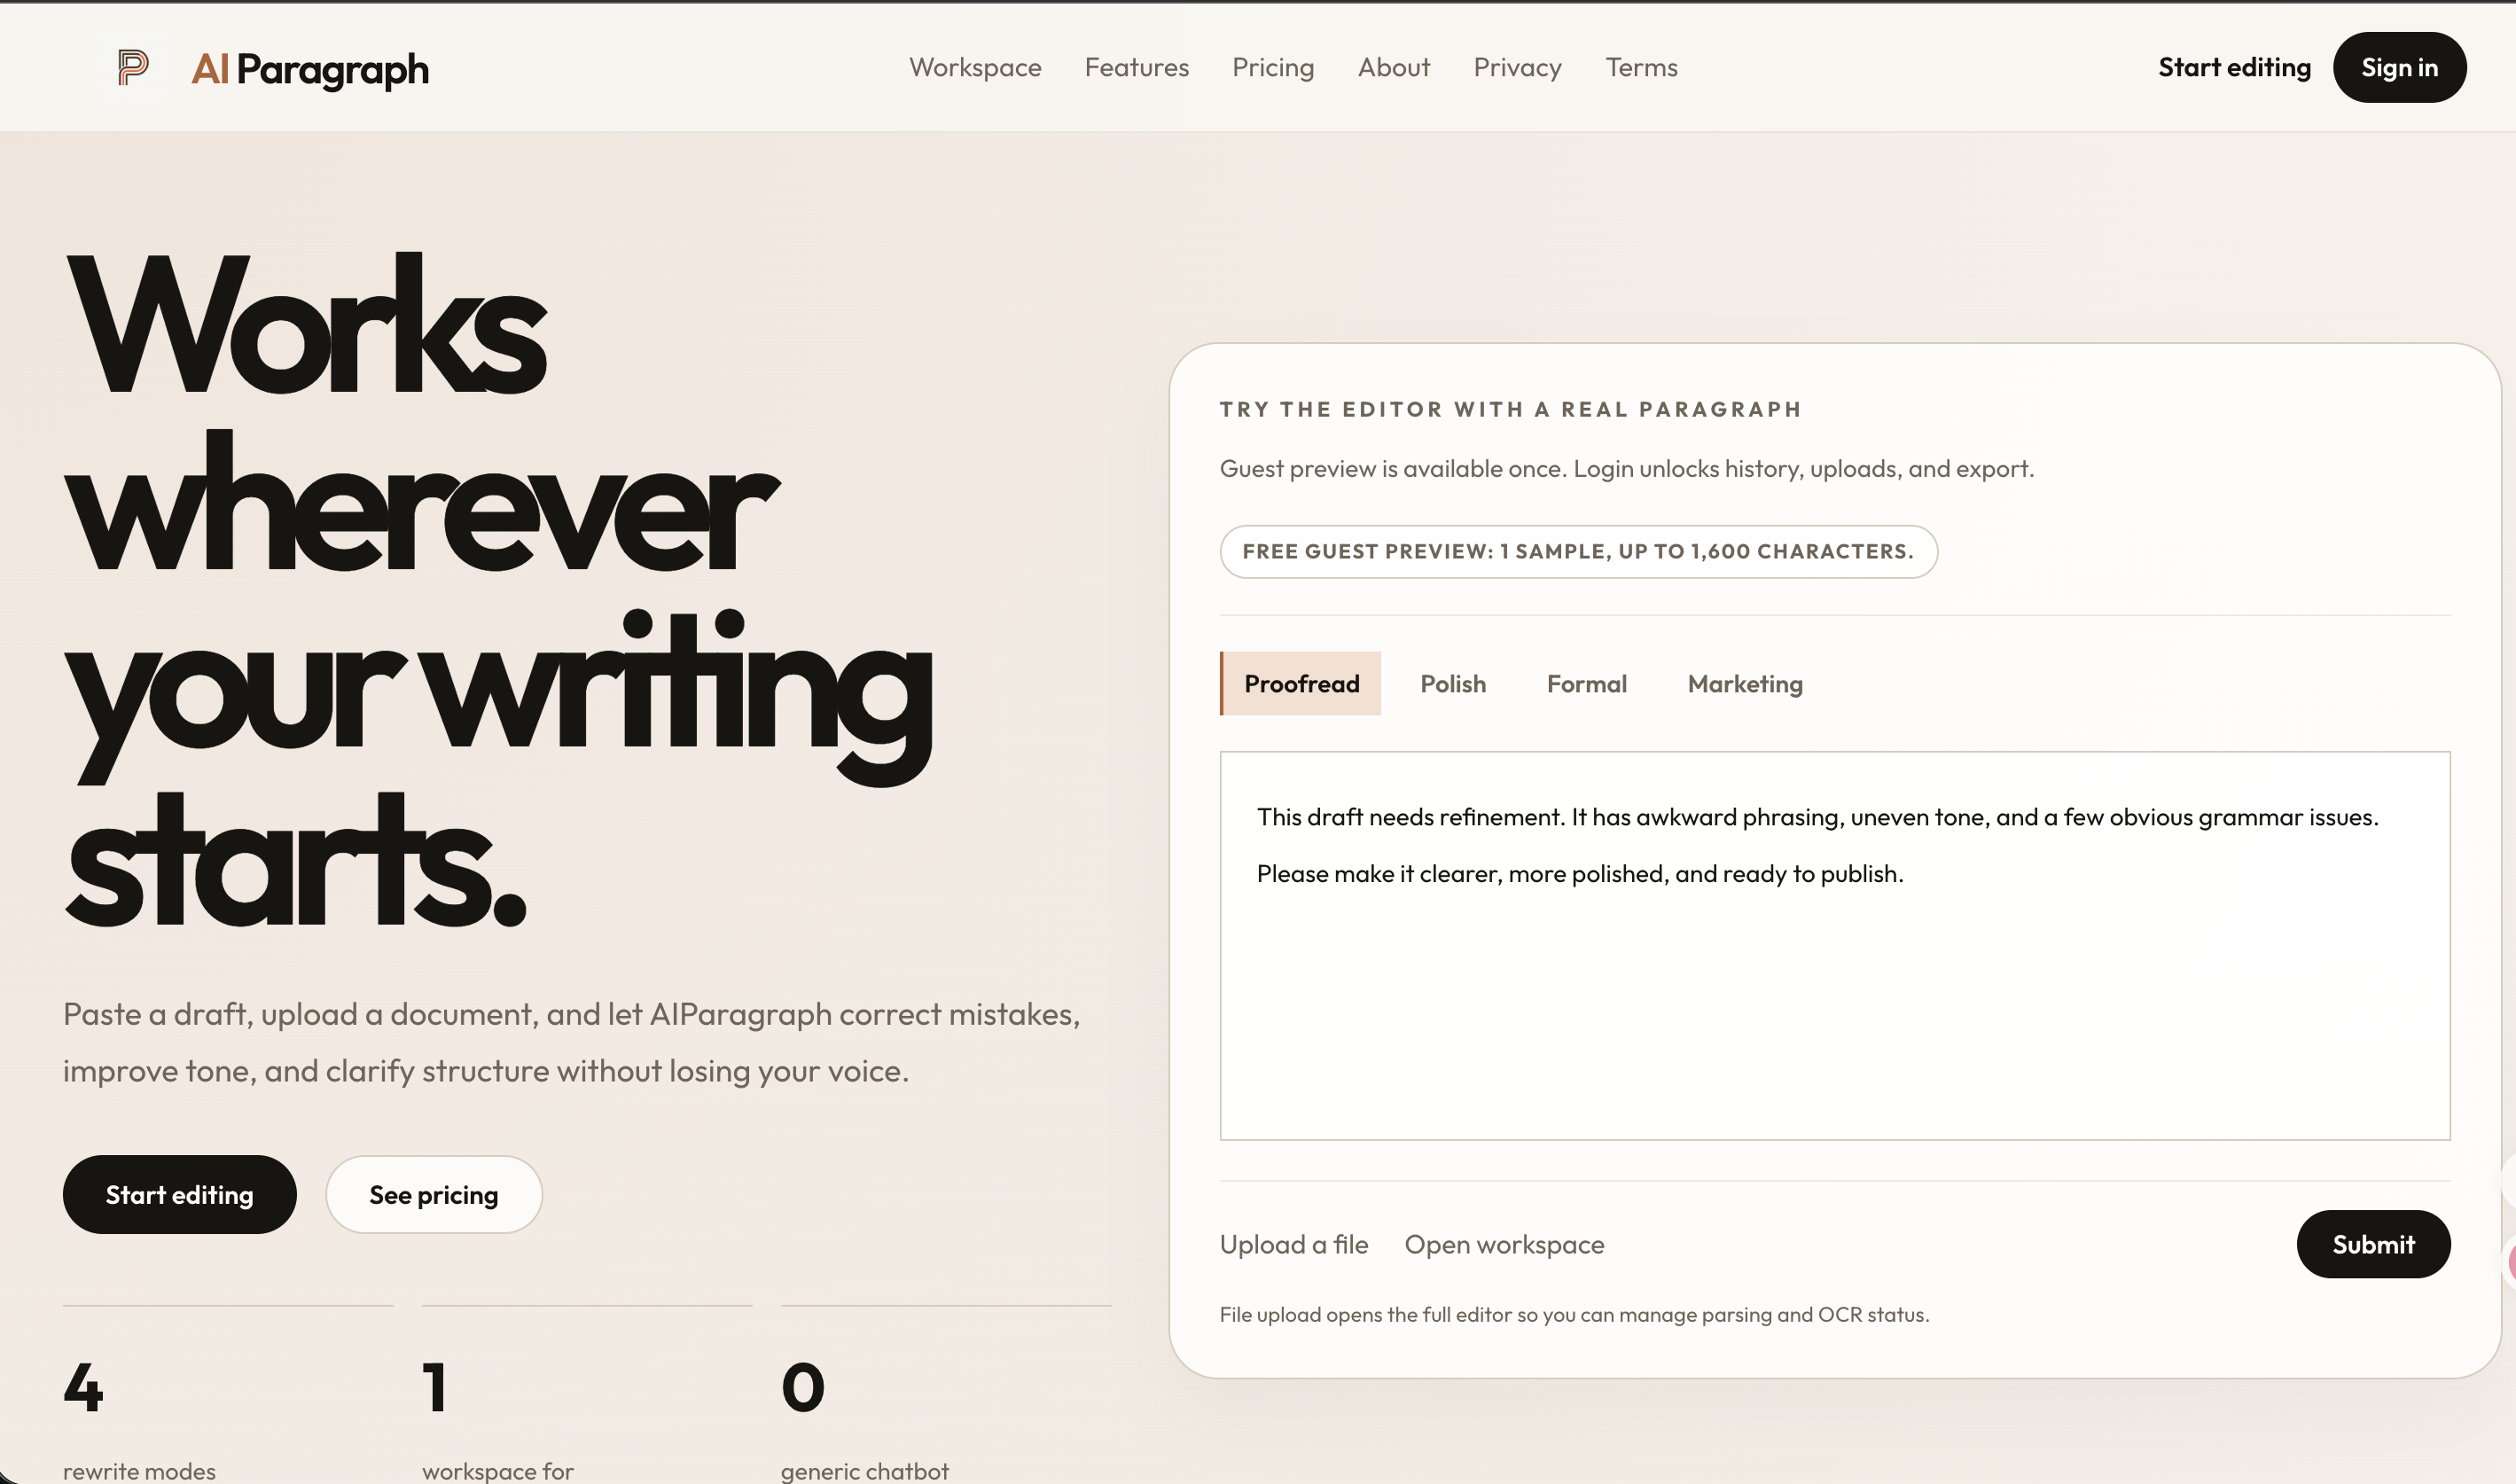Submit the sample paragraph
This screenshot has width=2516, height=1484.
[2373, 1244]
